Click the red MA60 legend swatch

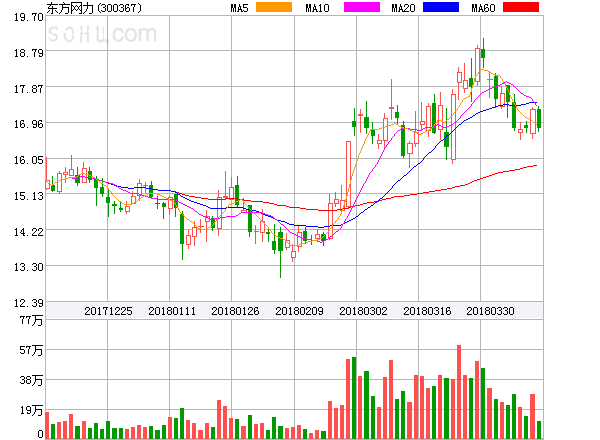pyautogui.click(x=521, y=7)
